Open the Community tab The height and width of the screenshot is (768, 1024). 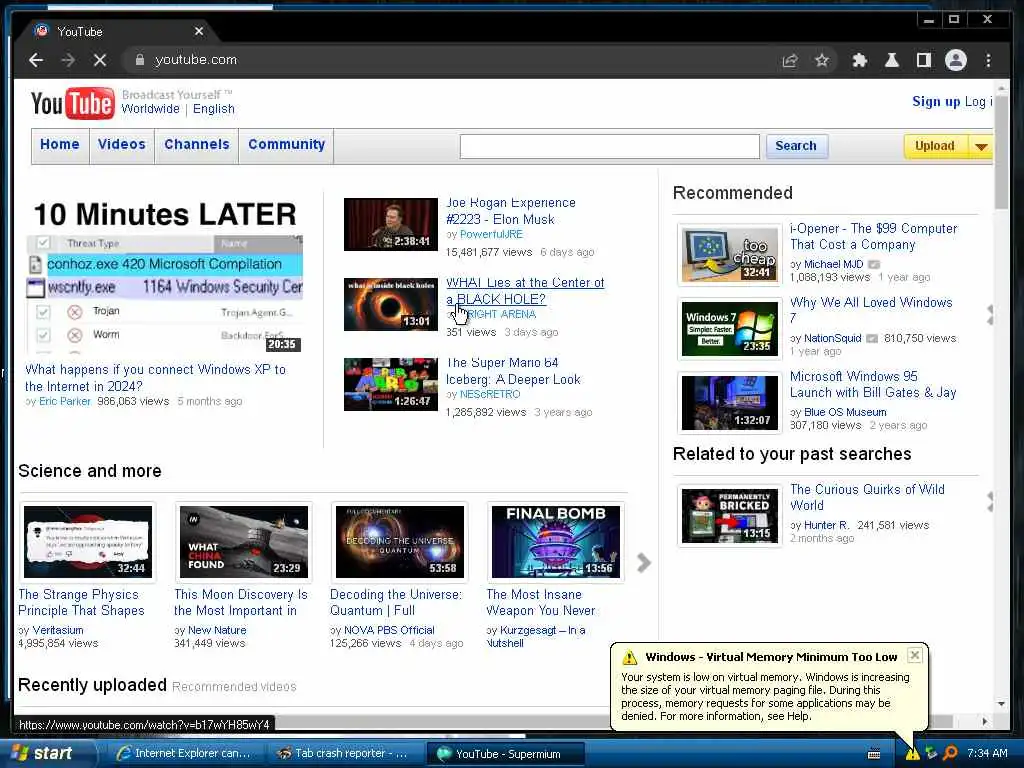point(286,144)
